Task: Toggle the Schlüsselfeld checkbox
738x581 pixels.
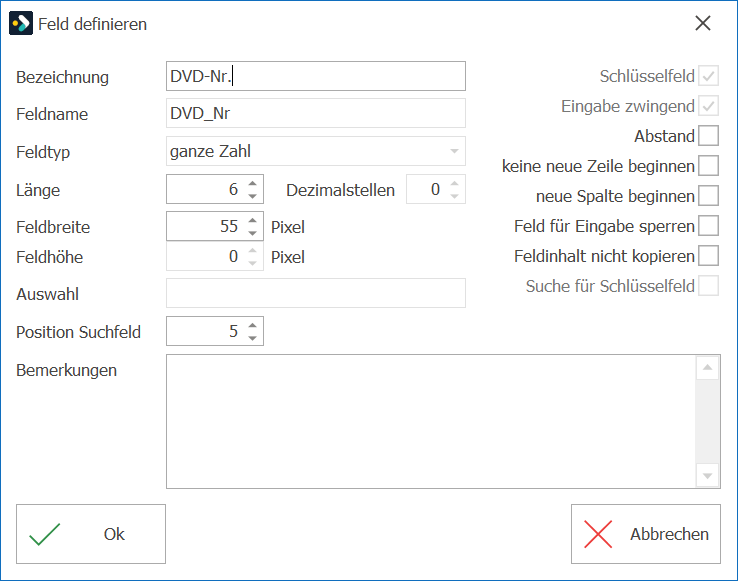Action: click(708, 76)
